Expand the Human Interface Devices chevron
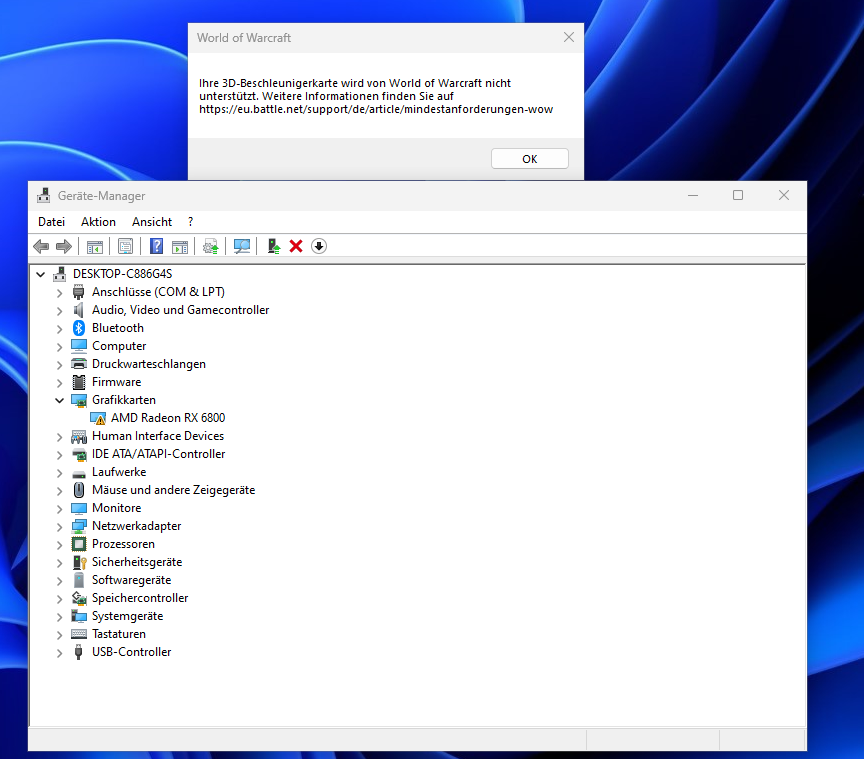The image size is (864, 759). (x=60, y=437)
